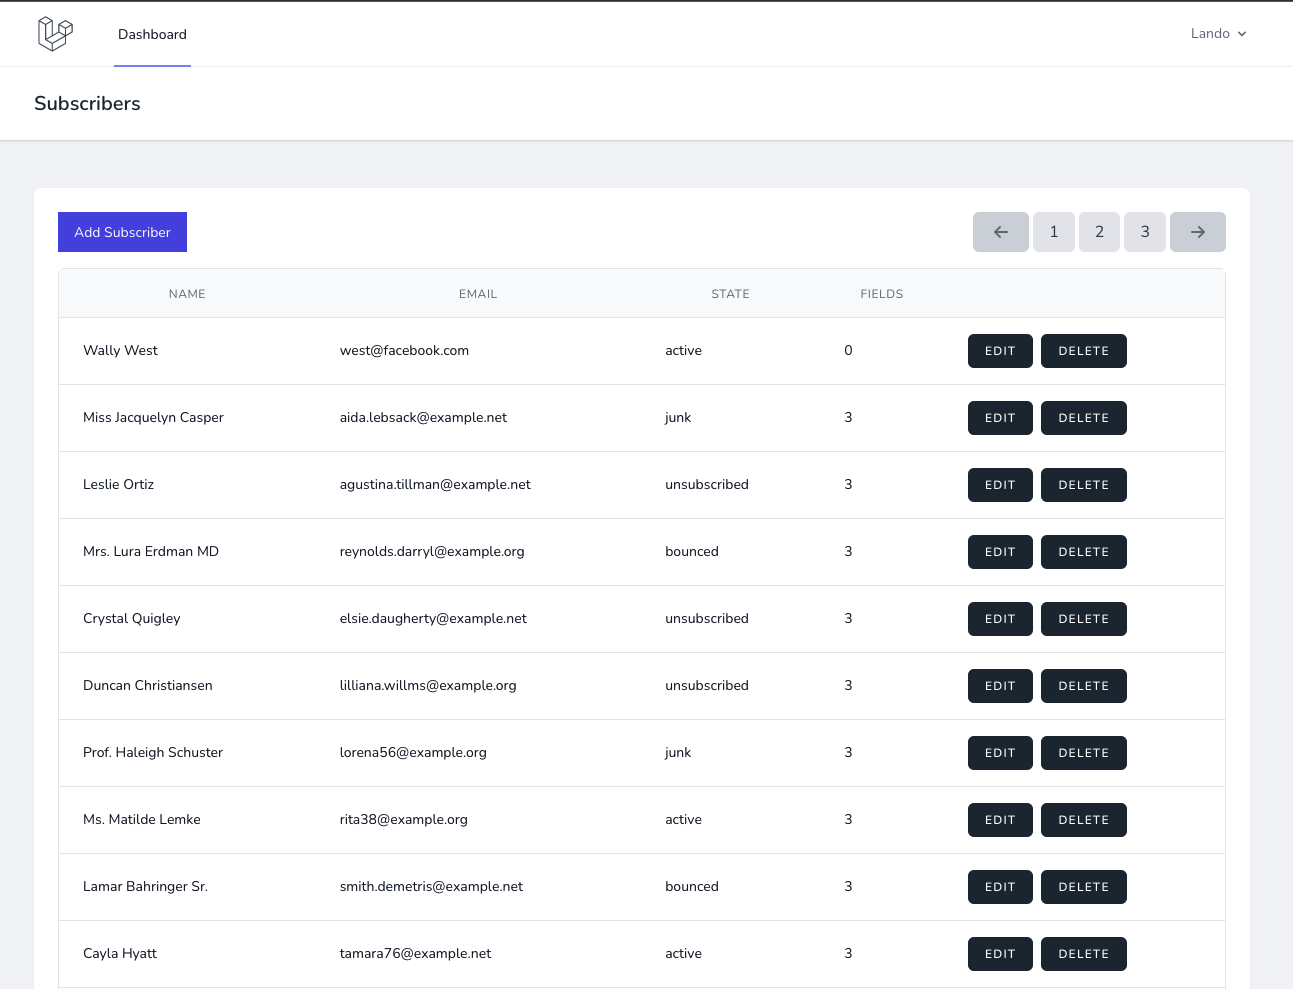The width and height of the screenshot is (1293, 989).
Task: Edit the Ms. Matilde Lemke subscriber
Action: click(999, 819)
